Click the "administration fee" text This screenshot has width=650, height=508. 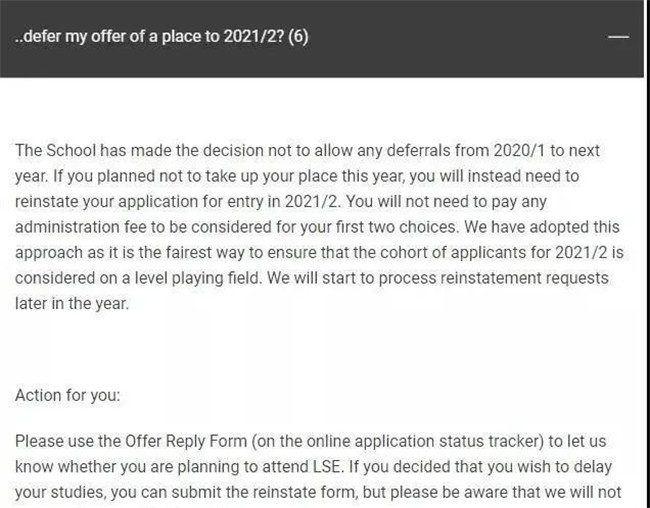81,227
